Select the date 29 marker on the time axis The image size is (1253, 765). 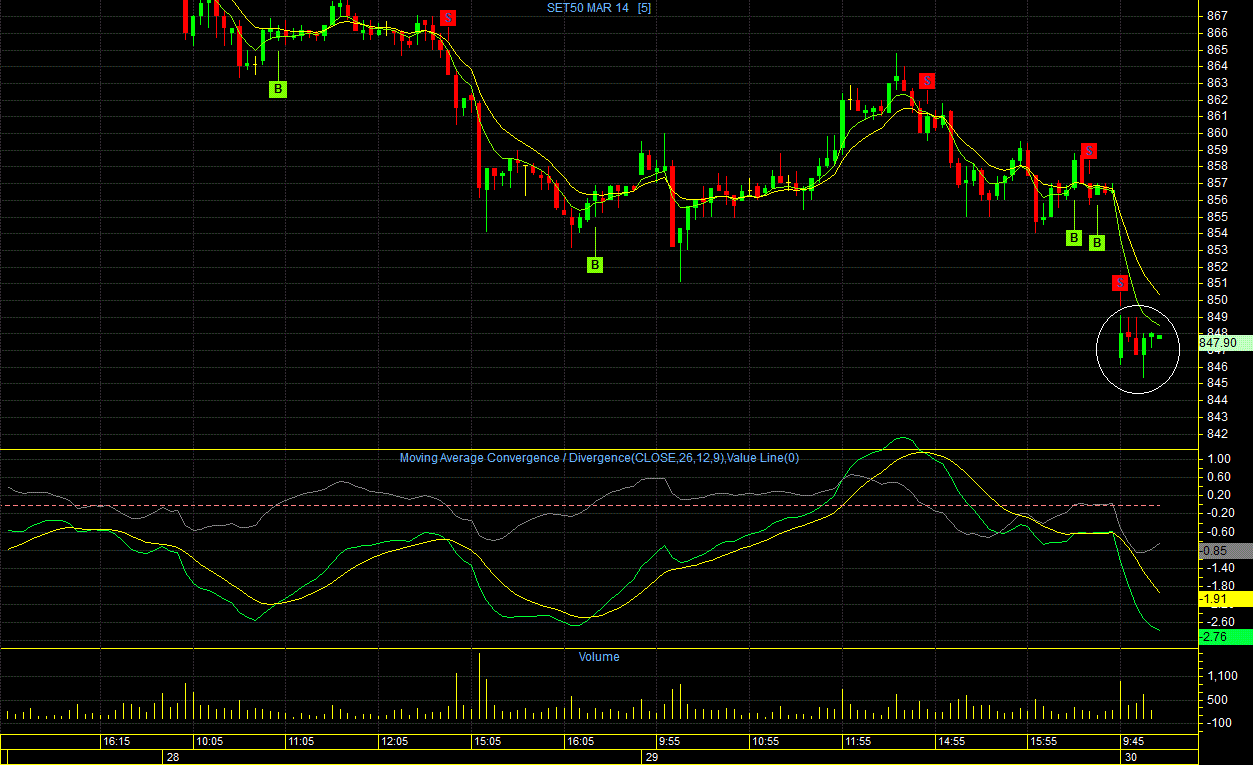click(651, 758)
